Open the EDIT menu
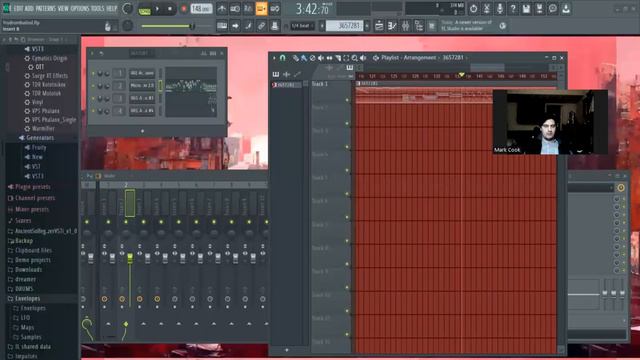The height and width of the screenshot is (360, 640). click(18, 9)
